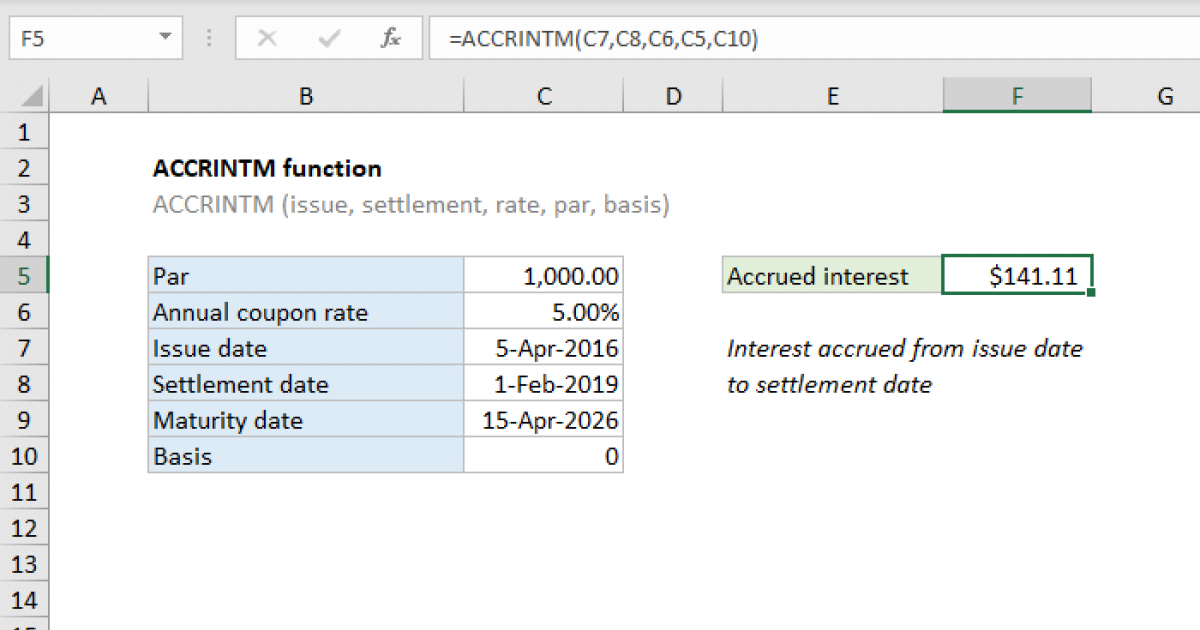The image size is (1200, 630).
Task: Confirm the entry with the check mark icon
Action: (x=327, y=38)
